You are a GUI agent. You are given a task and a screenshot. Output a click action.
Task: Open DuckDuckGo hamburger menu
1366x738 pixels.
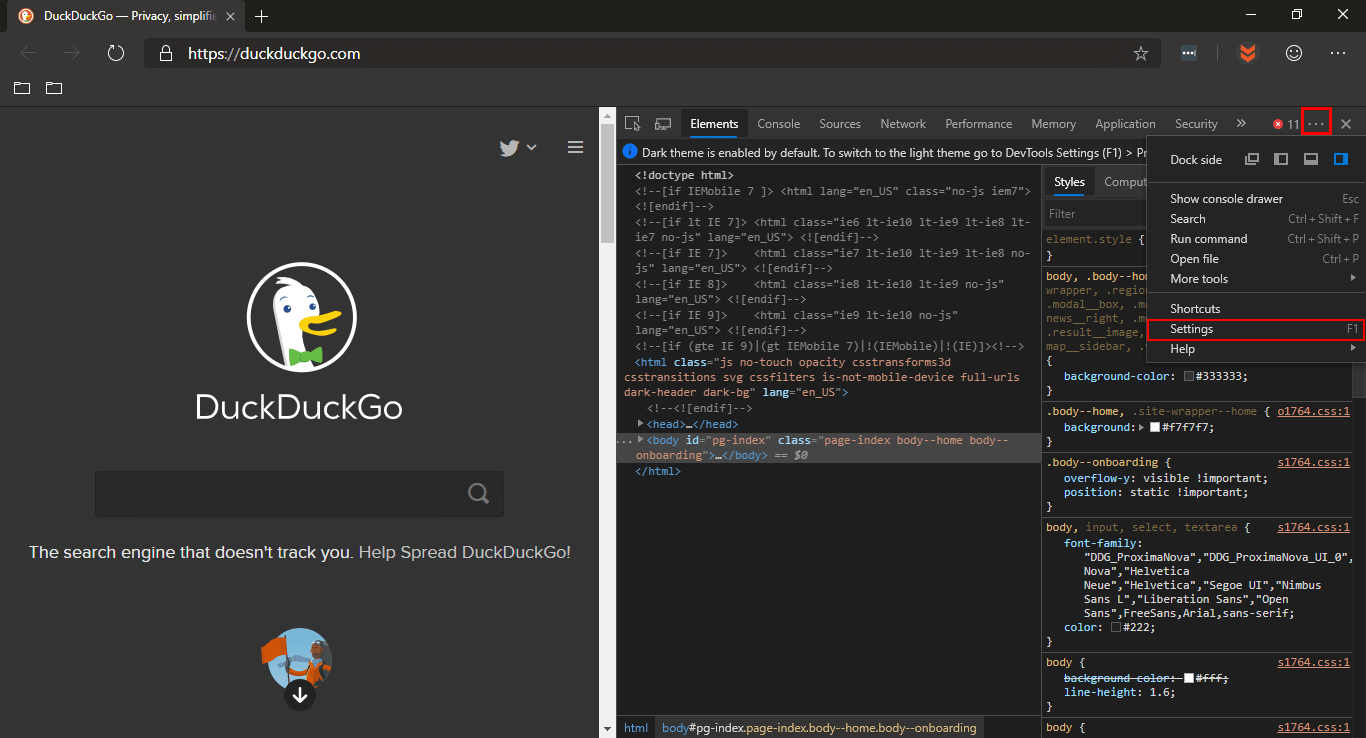(575, 147)
